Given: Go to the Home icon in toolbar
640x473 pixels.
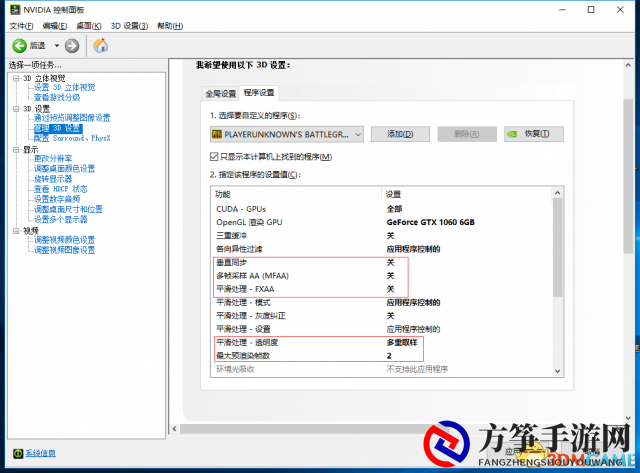Looking at the screenshot, I should point(100,45).
